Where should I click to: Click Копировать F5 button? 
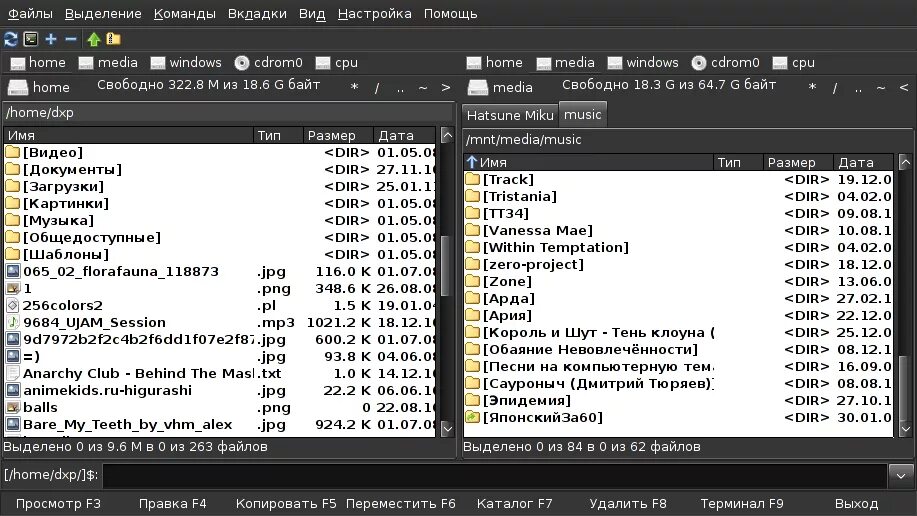(286, 504)
